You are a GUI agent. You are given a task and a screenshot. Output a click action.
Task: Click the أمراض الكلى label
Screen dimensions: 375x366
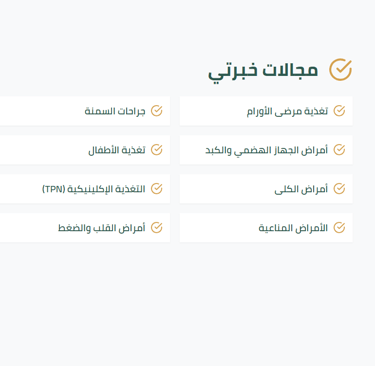point(301,189)
